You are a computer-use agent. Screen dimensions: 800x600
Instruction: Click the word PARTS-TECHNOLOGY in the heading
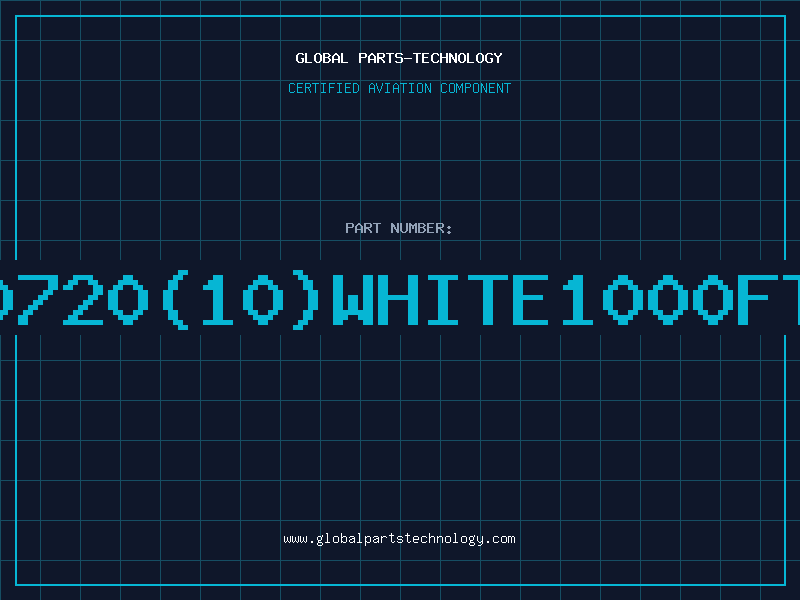click(430, 58)
